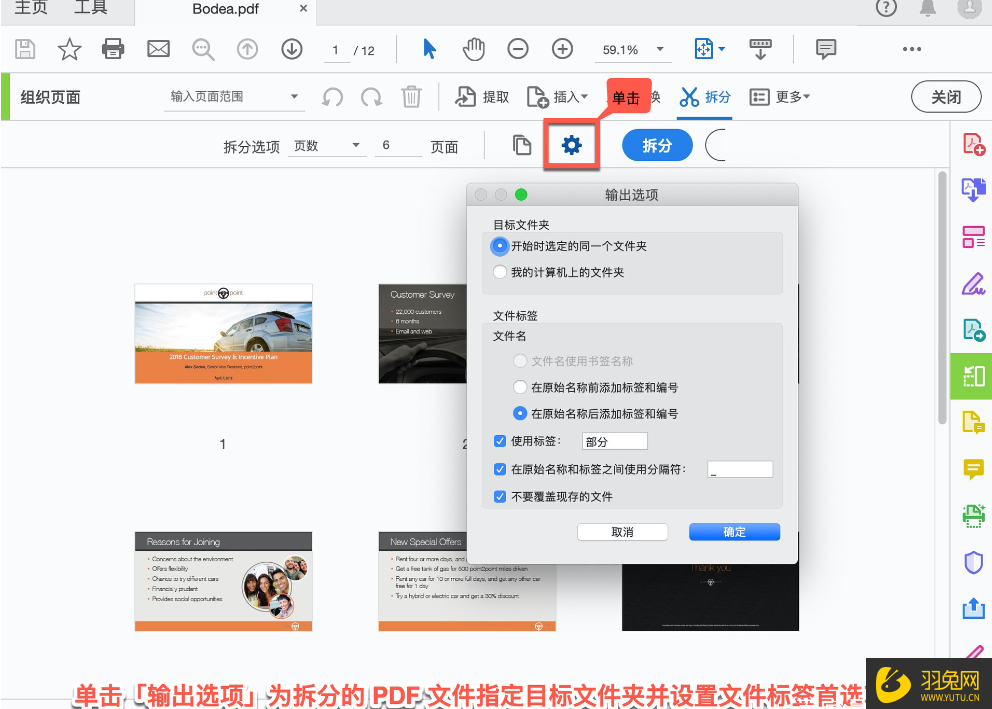Click the selection arrow tool
The width and height of the screenshot is (992, 709).
pyautogui.click(x=431, y=48)
